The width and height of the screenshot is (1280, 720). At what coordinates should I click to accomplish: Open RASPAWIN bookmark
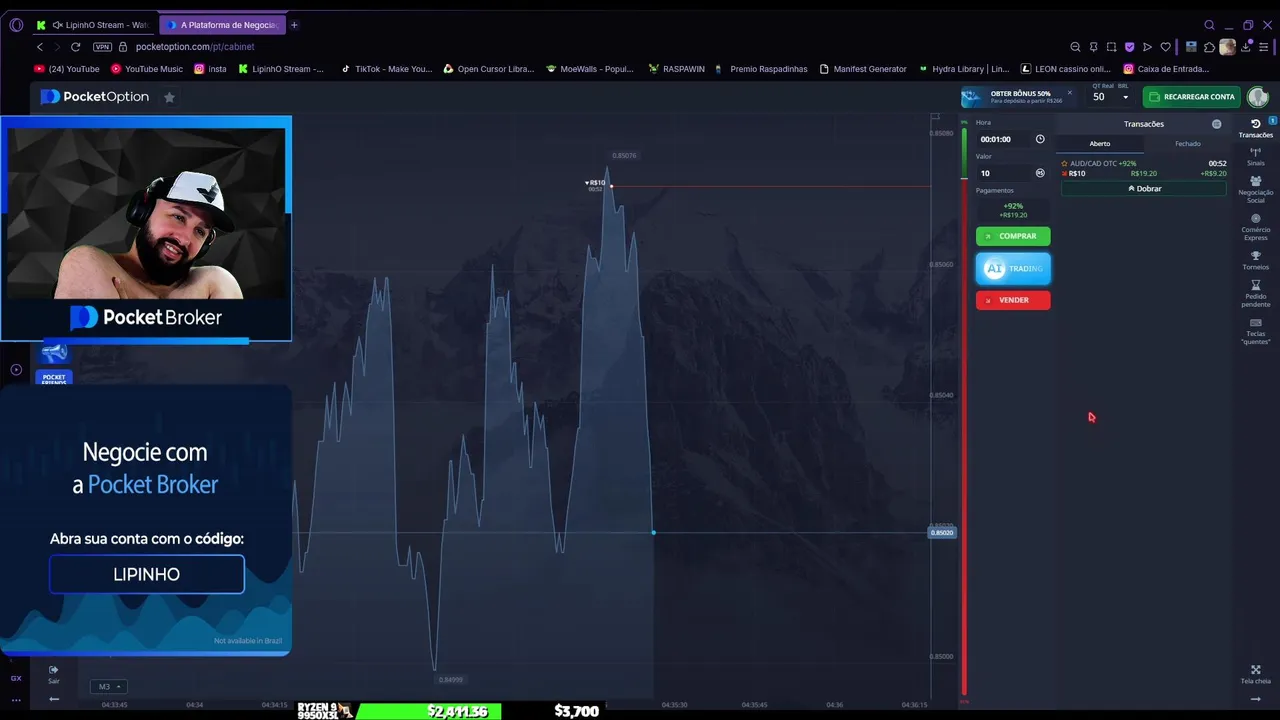click(x=676, y=69)
